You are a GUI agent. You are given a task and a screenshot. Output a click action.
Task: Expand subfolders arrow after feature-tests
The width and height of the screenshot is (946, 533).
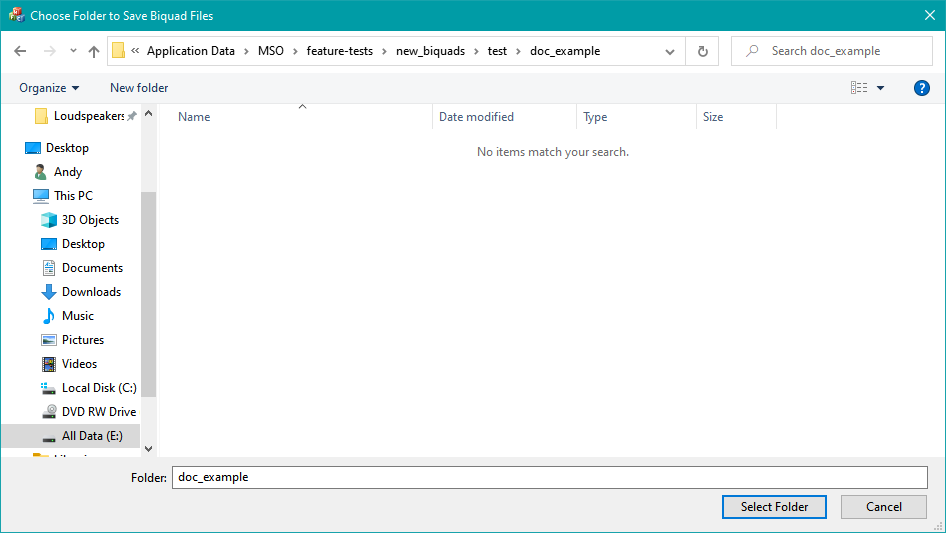(x=384, y=51)
